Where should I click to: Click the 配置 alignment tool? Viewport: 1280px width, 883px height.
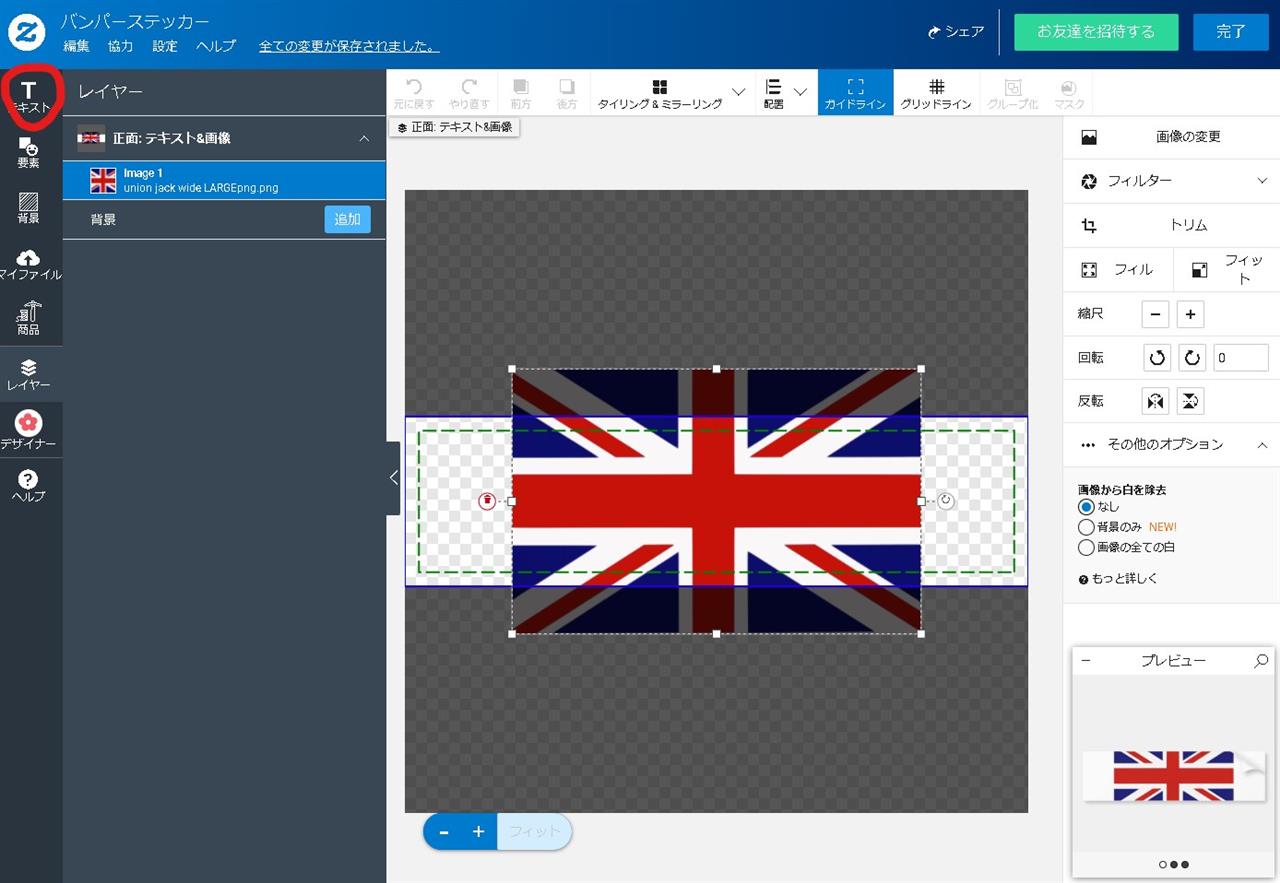[773, 94]
